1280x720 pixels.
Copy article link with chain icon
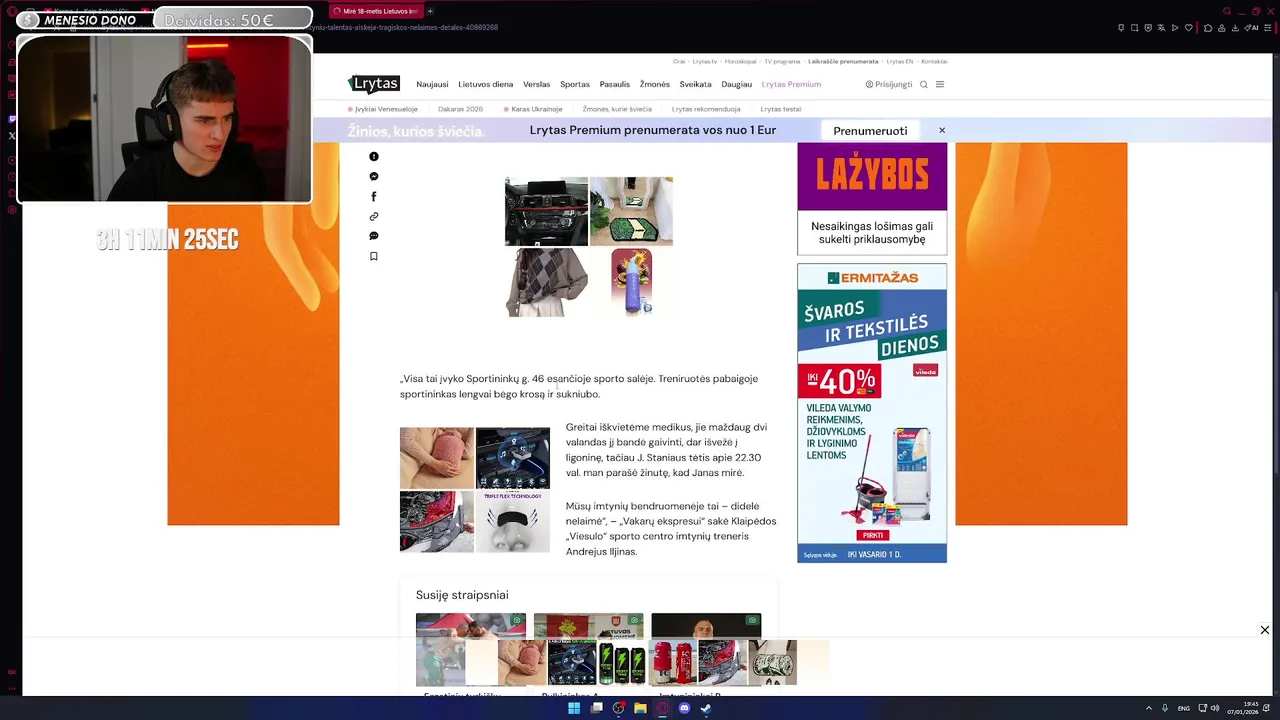[x=374, y=217]
